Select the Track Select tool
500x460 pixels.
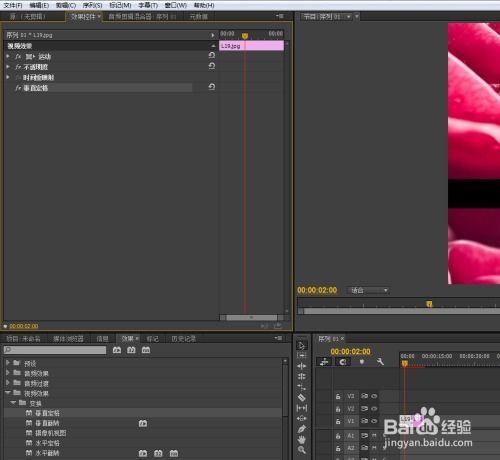(x=301, y=355)
